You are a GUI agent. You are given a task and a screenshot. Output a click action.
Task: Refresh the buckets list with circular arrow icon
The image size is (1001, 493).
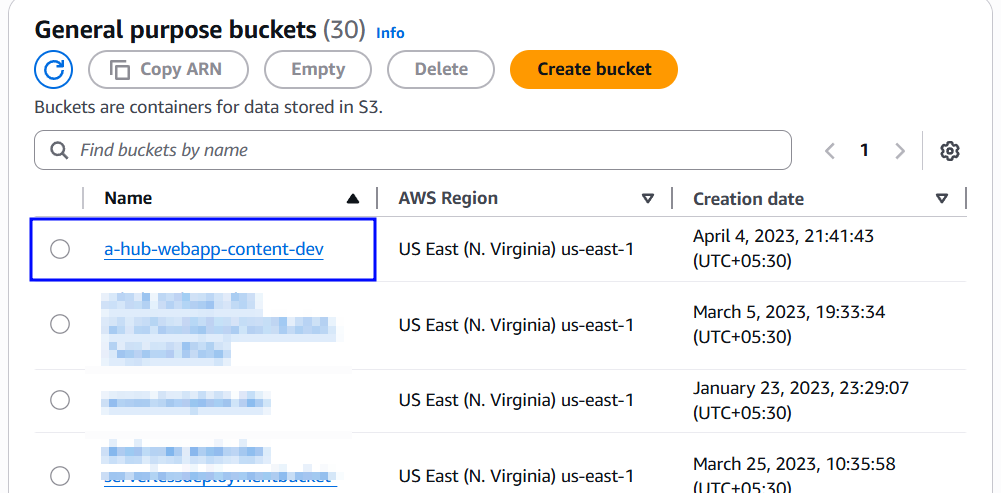point(54,70)
